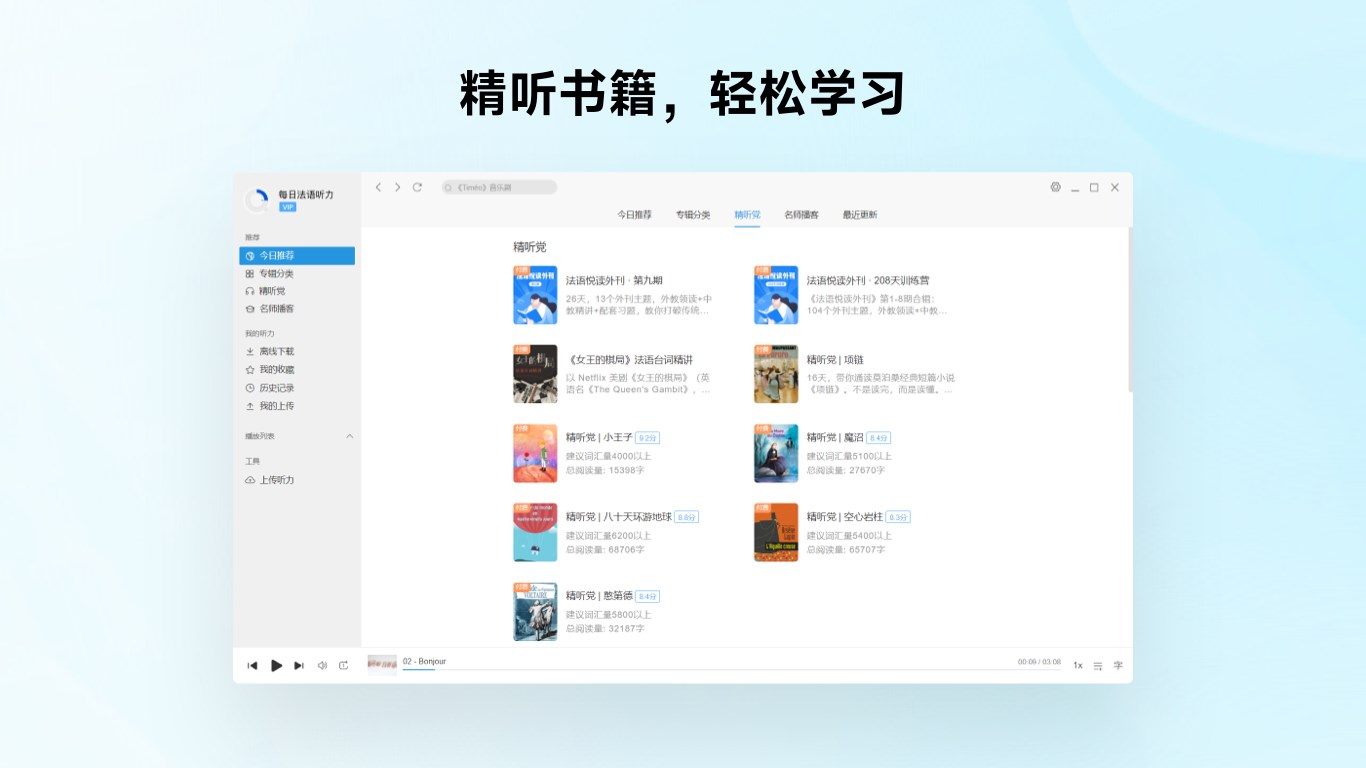This screenshot has width=1366, height=768.
Task: Change the 1x playback speed
Action: 1078,665
